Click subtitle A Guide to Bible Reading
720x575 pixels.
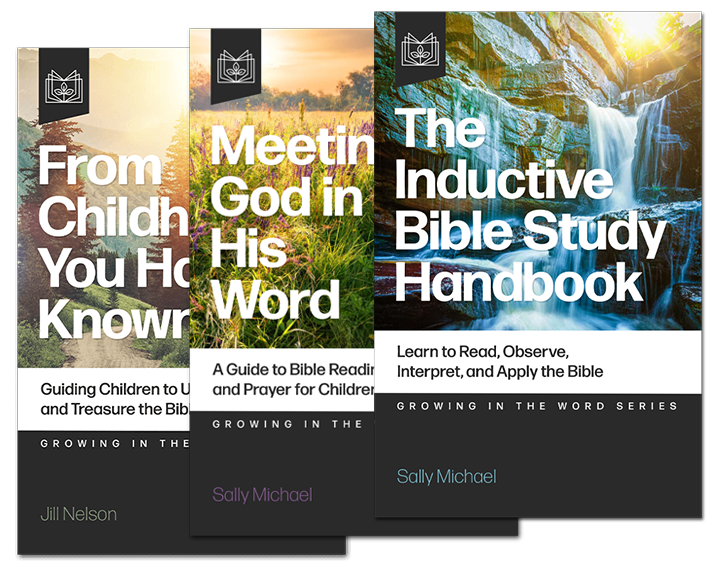coord(293,379)
